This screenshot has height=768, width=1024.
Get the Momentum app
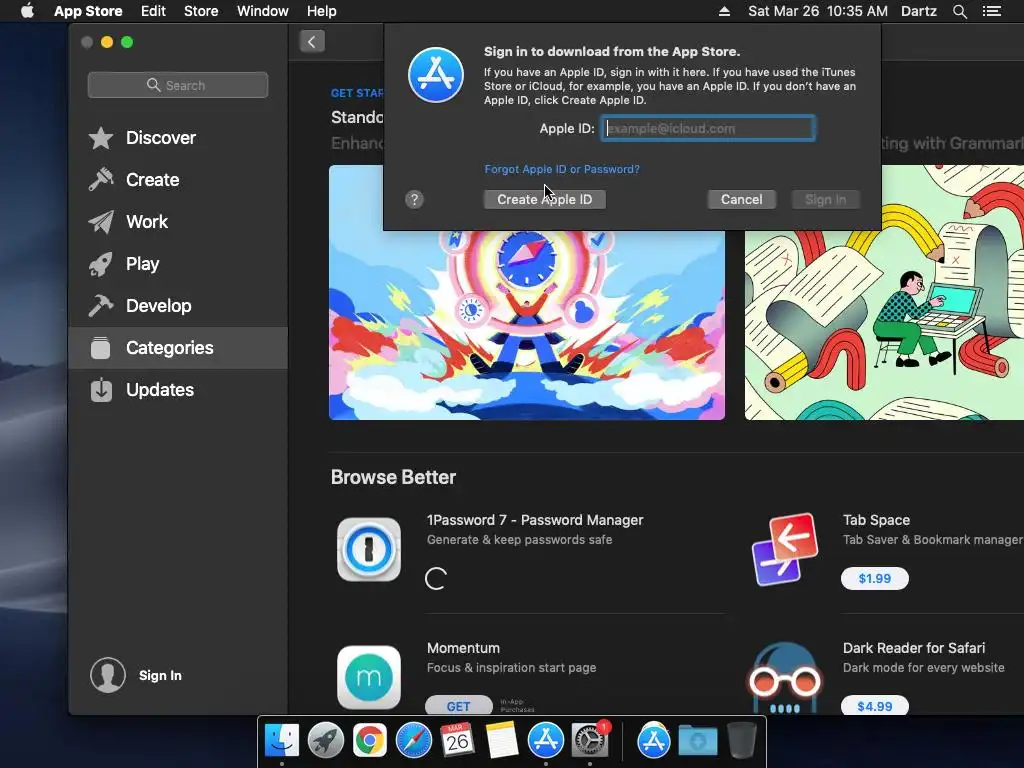click(458, 706)
